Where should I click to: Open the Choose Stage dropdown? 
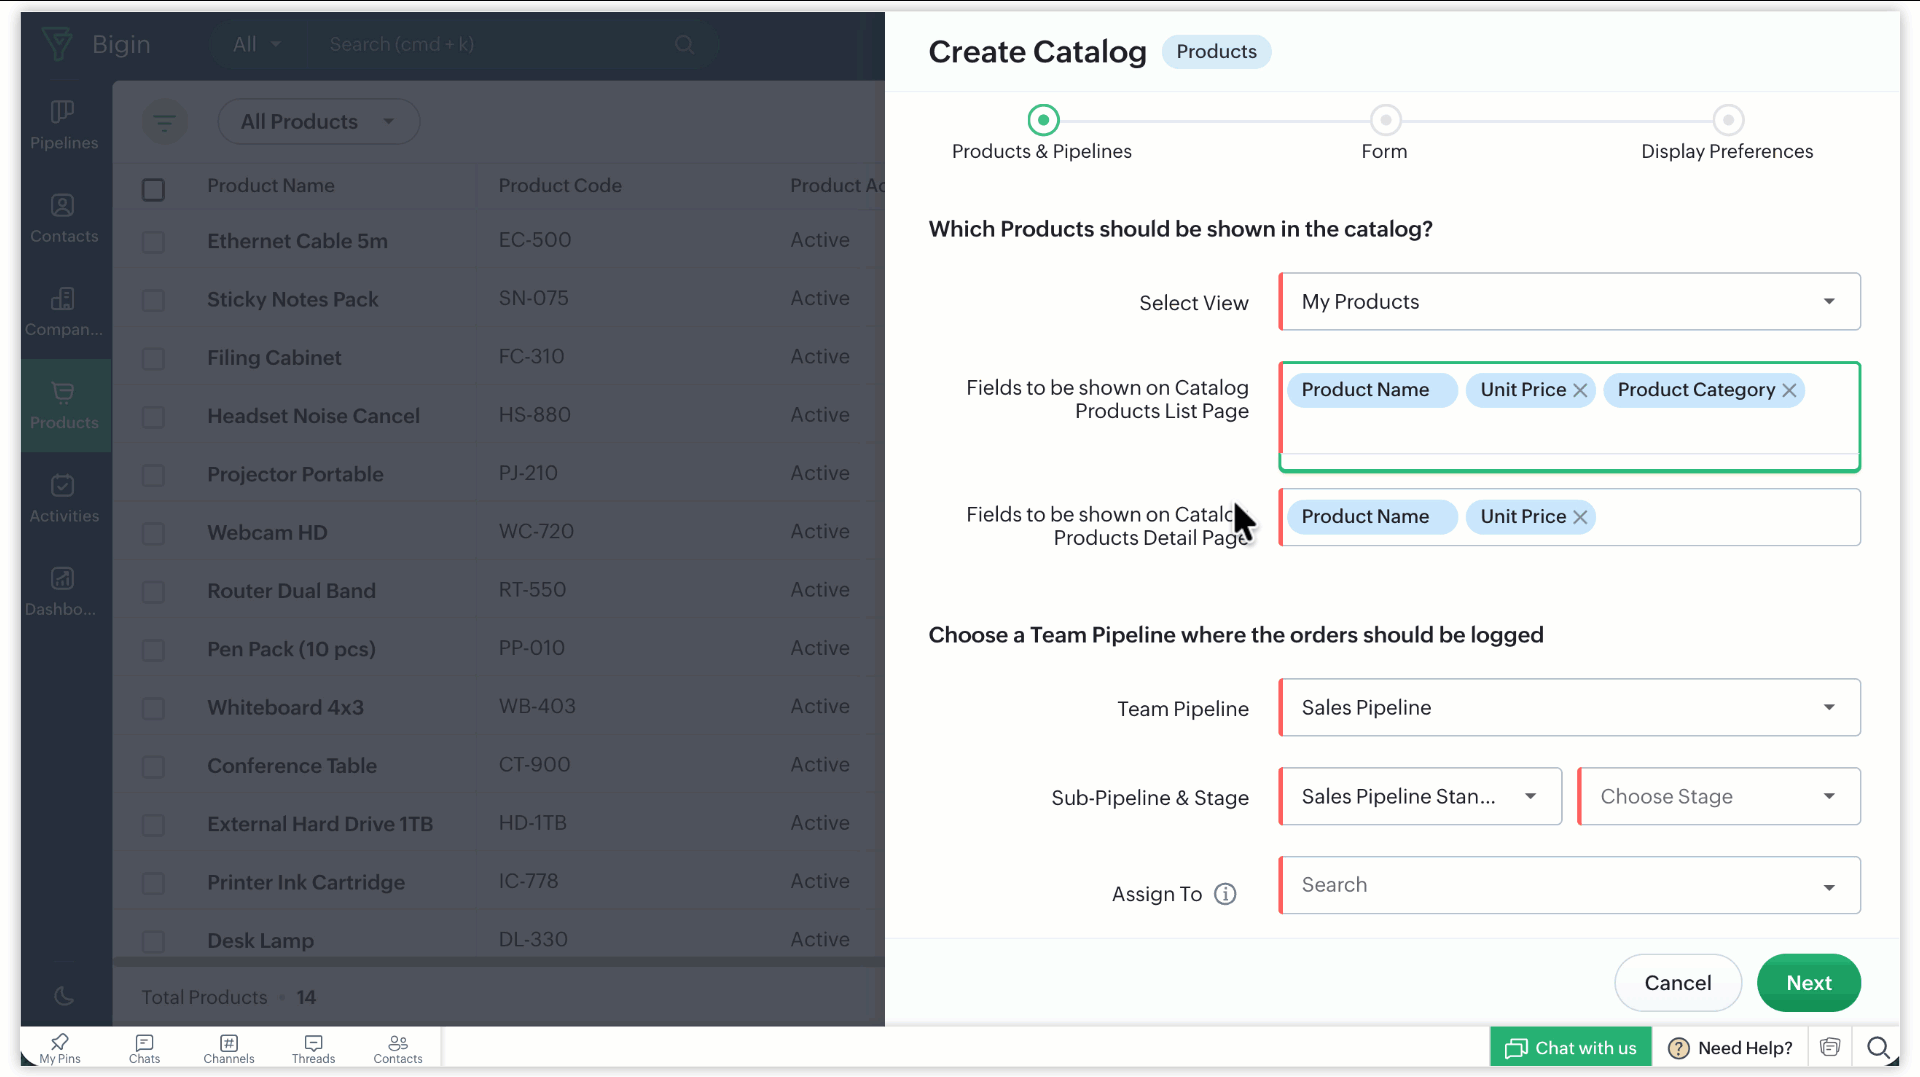click(1718, 797)
